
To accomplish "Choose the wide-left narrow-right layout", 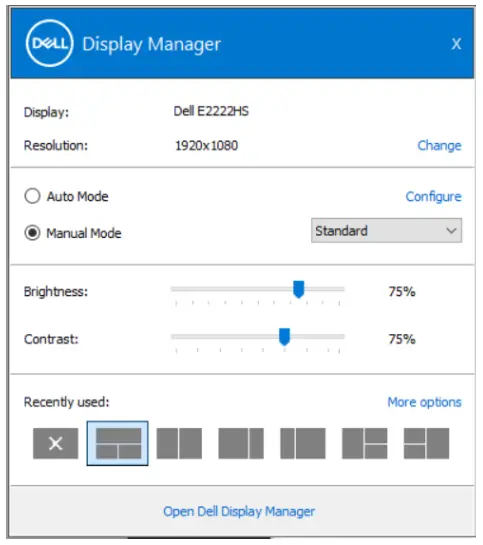I will point(241,444).
